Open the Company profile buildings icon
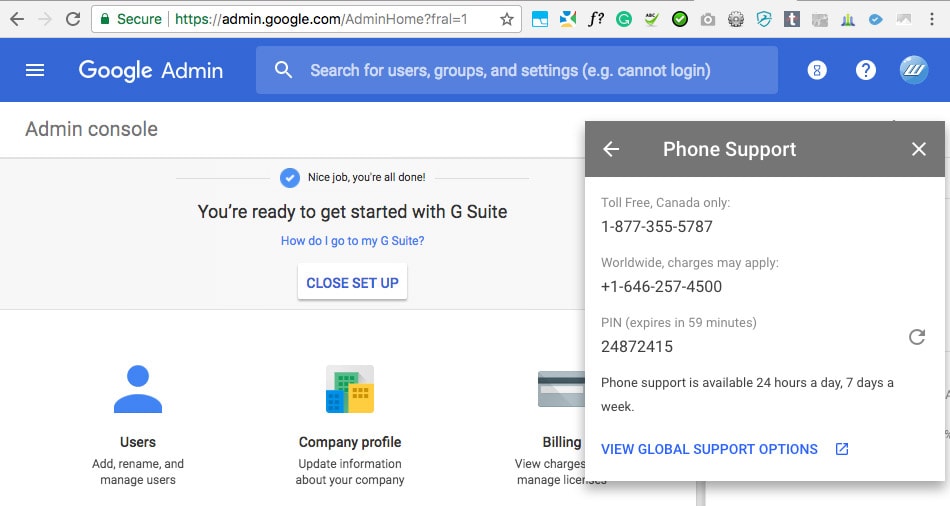 pos(350,389)
